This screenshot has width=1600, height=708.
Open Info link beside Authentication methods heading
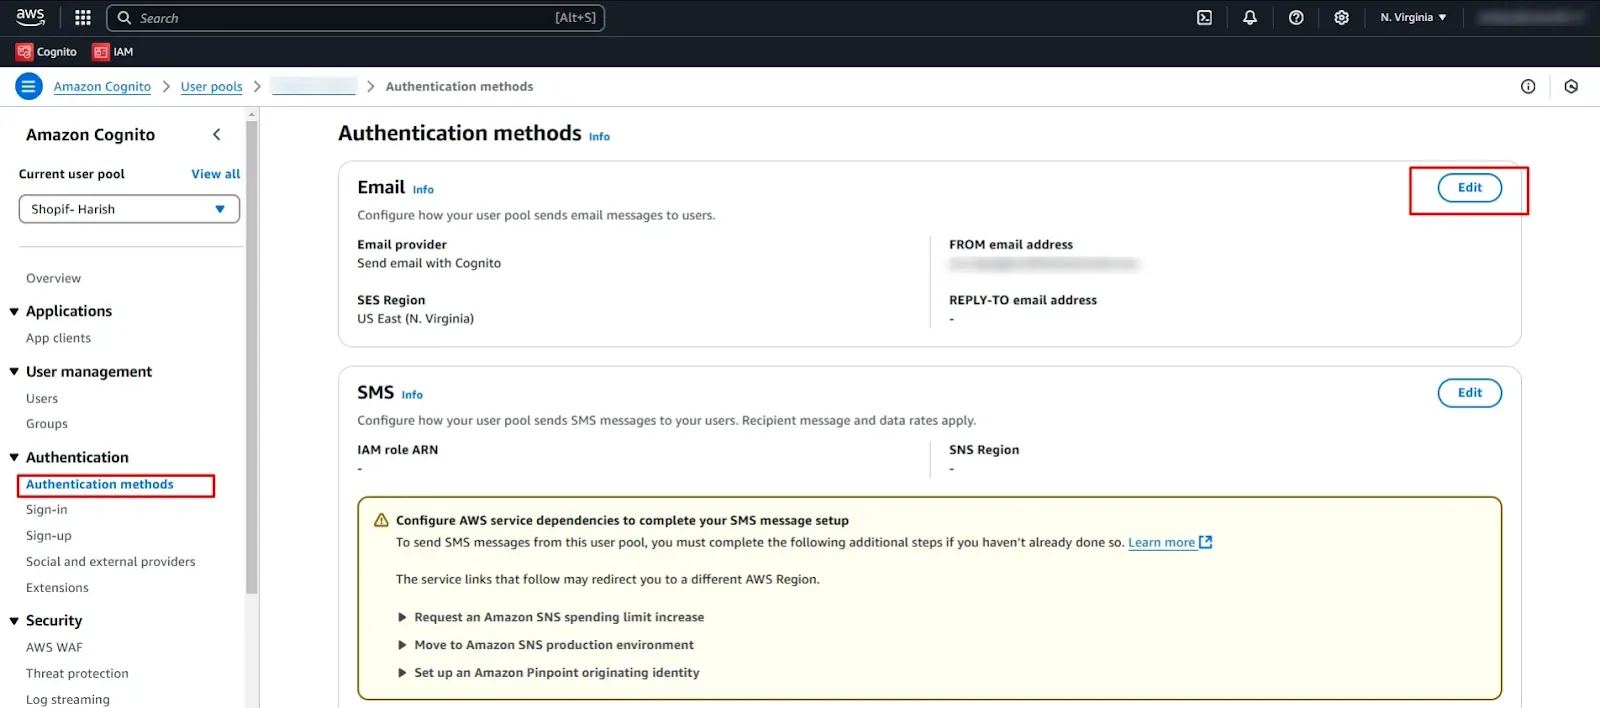(x=599, y=137)
